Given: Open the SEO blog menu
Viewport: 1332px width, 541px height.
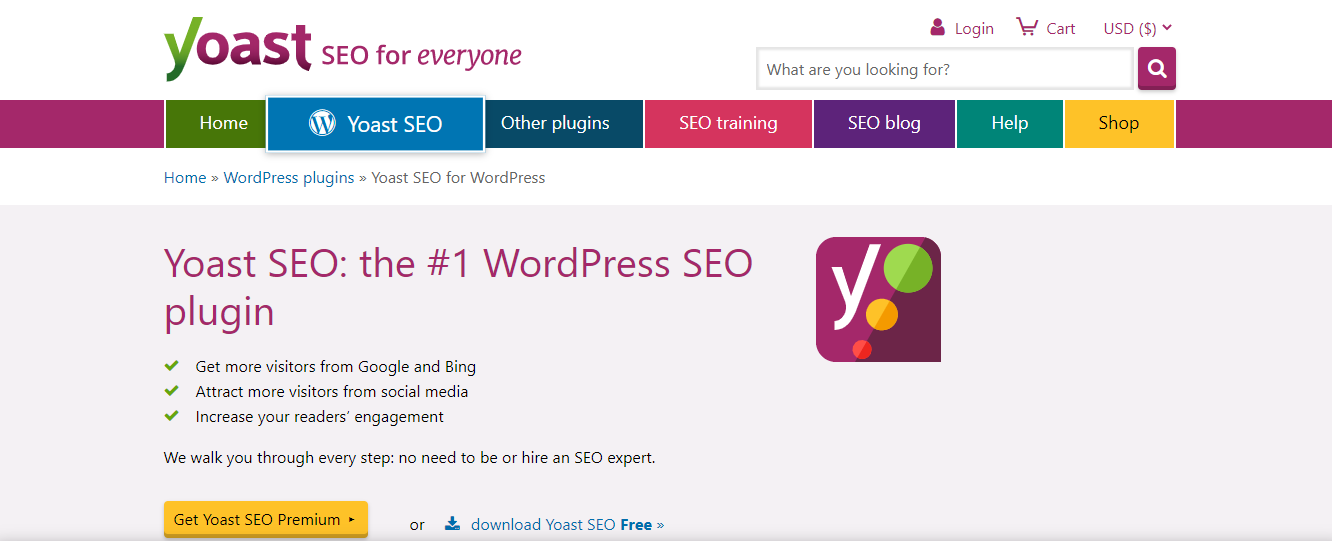Looking at the screenshot, I should coord(884,123).
